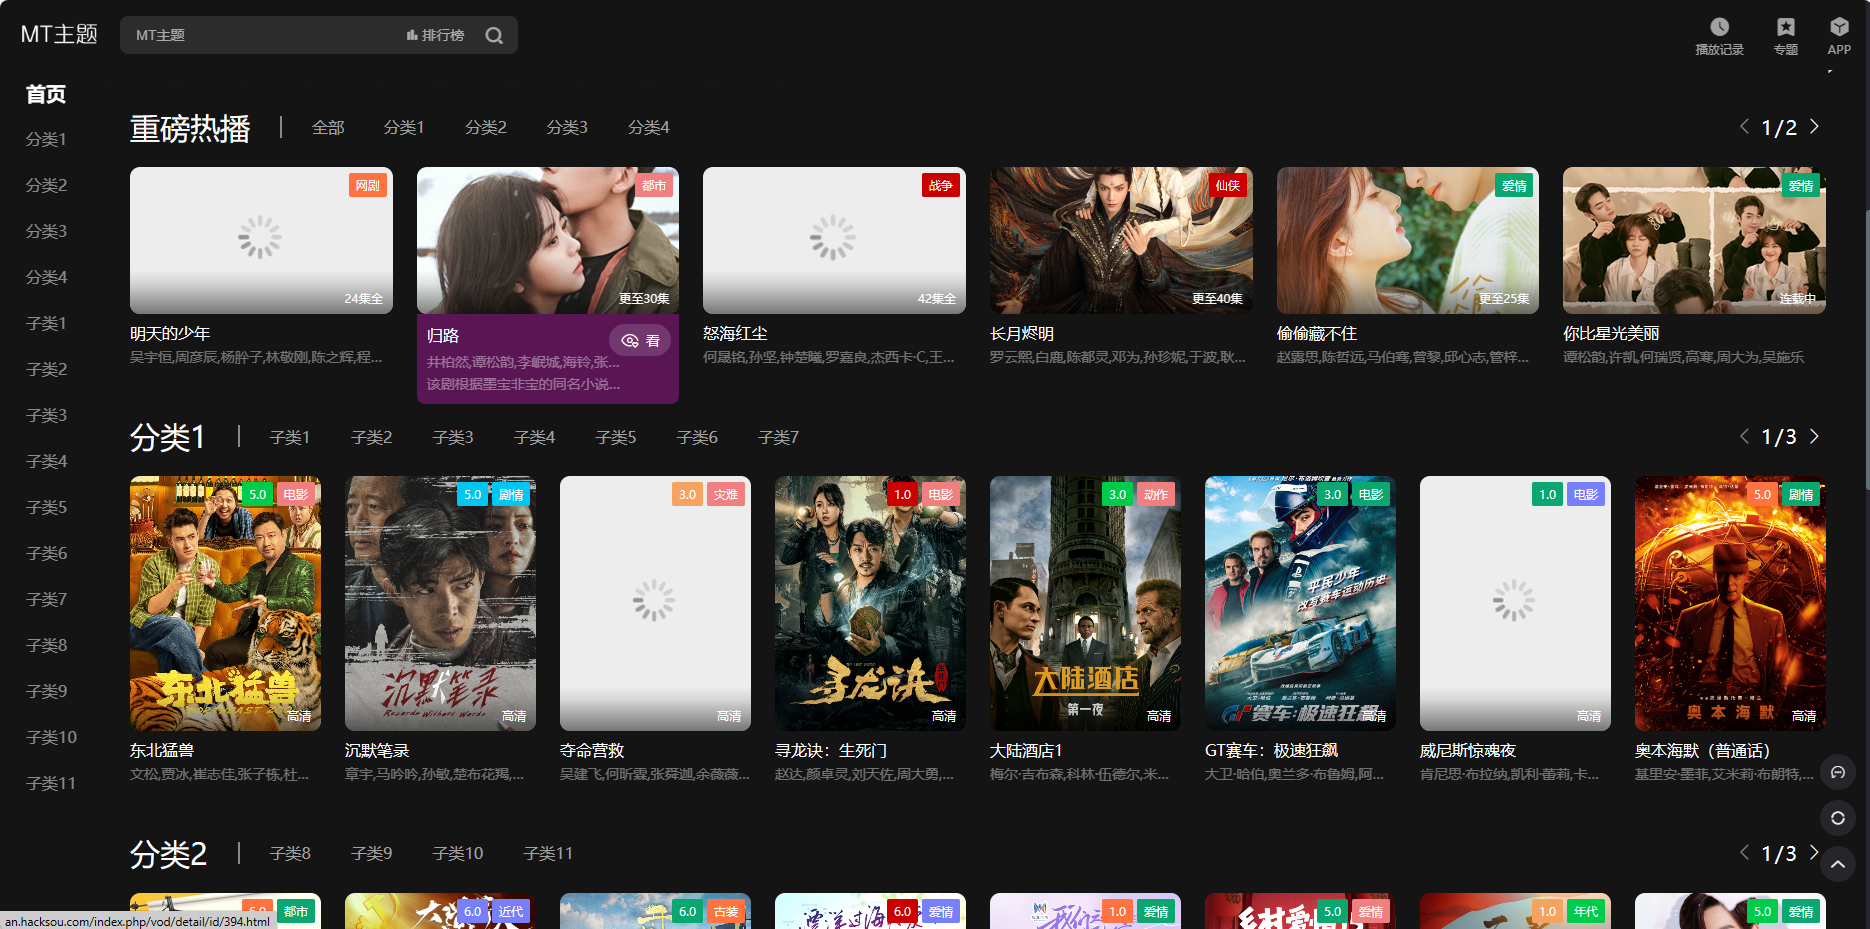The image size is (1870, 929).
Task: Open the 偷偷藏不住 poster thumbnail
Action: click(1408, 240)
